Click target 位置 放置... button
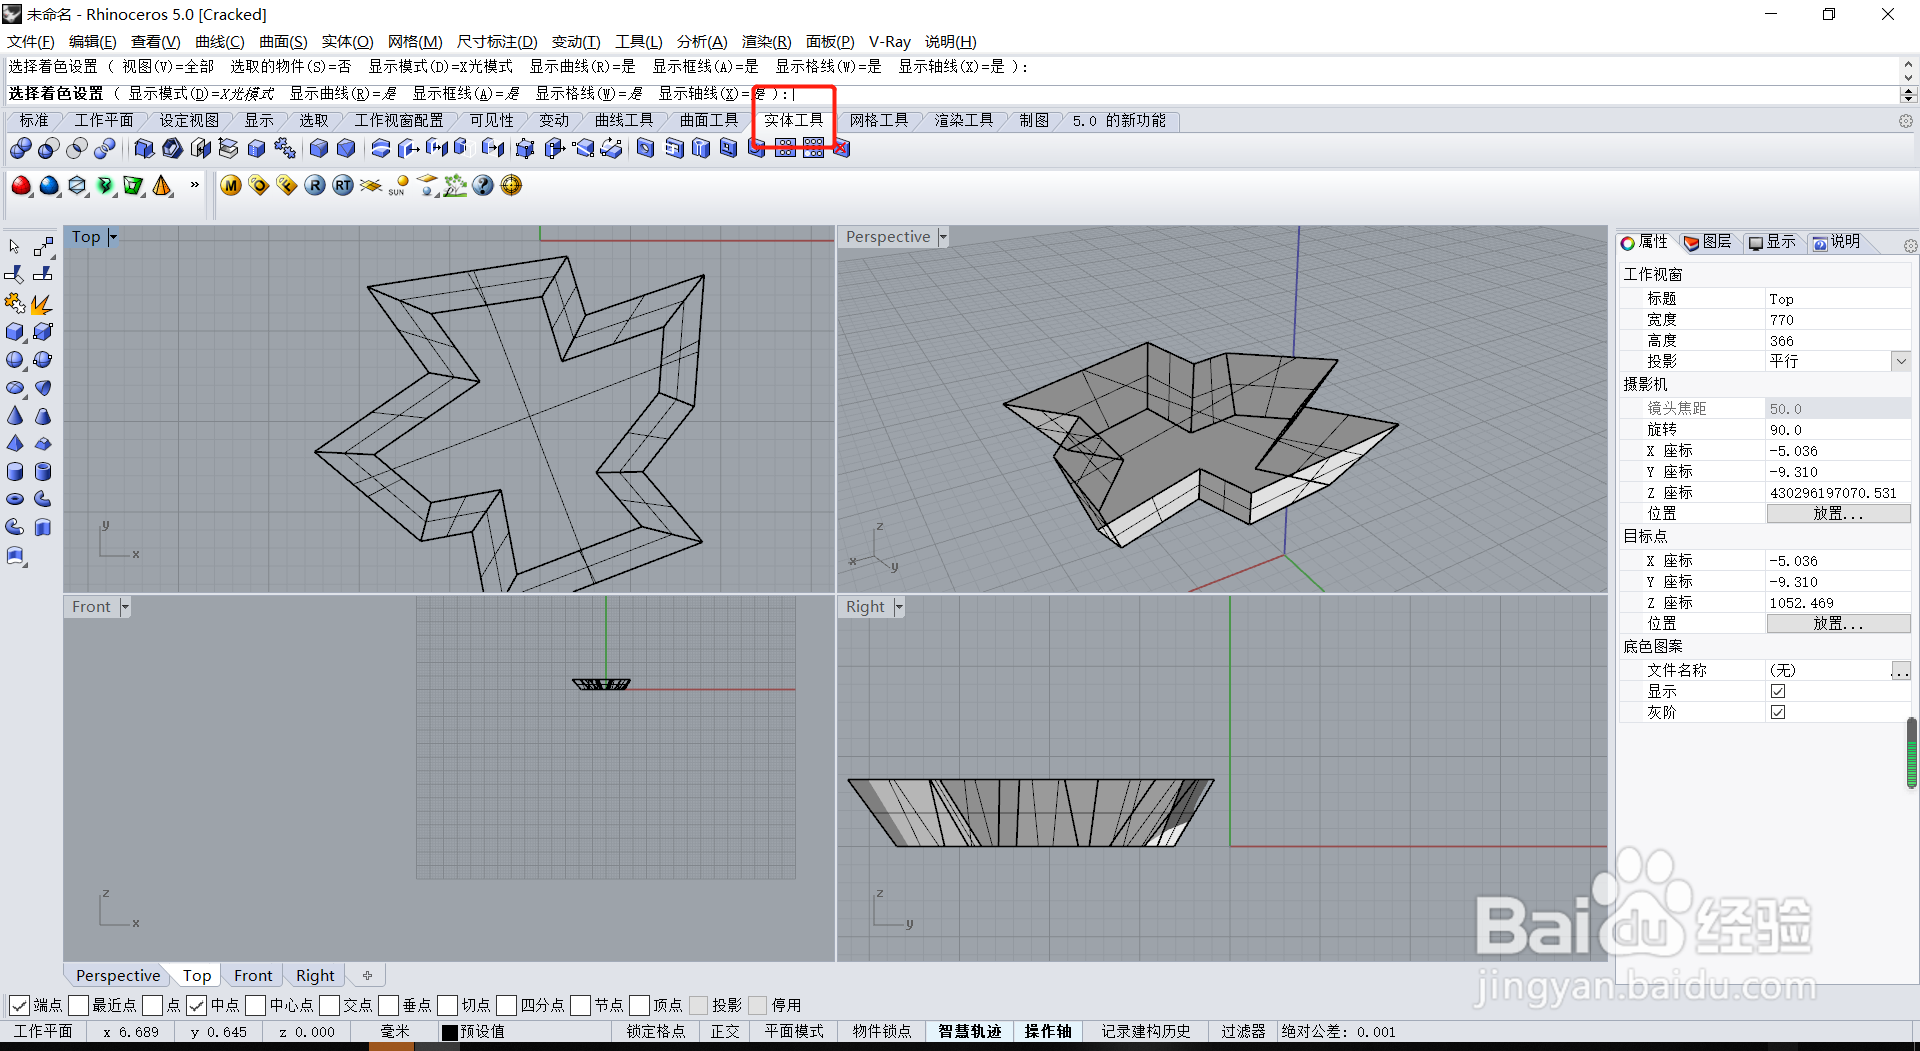The image size is (1920, 1051). pyautogui.click(x=1838, y=624)
